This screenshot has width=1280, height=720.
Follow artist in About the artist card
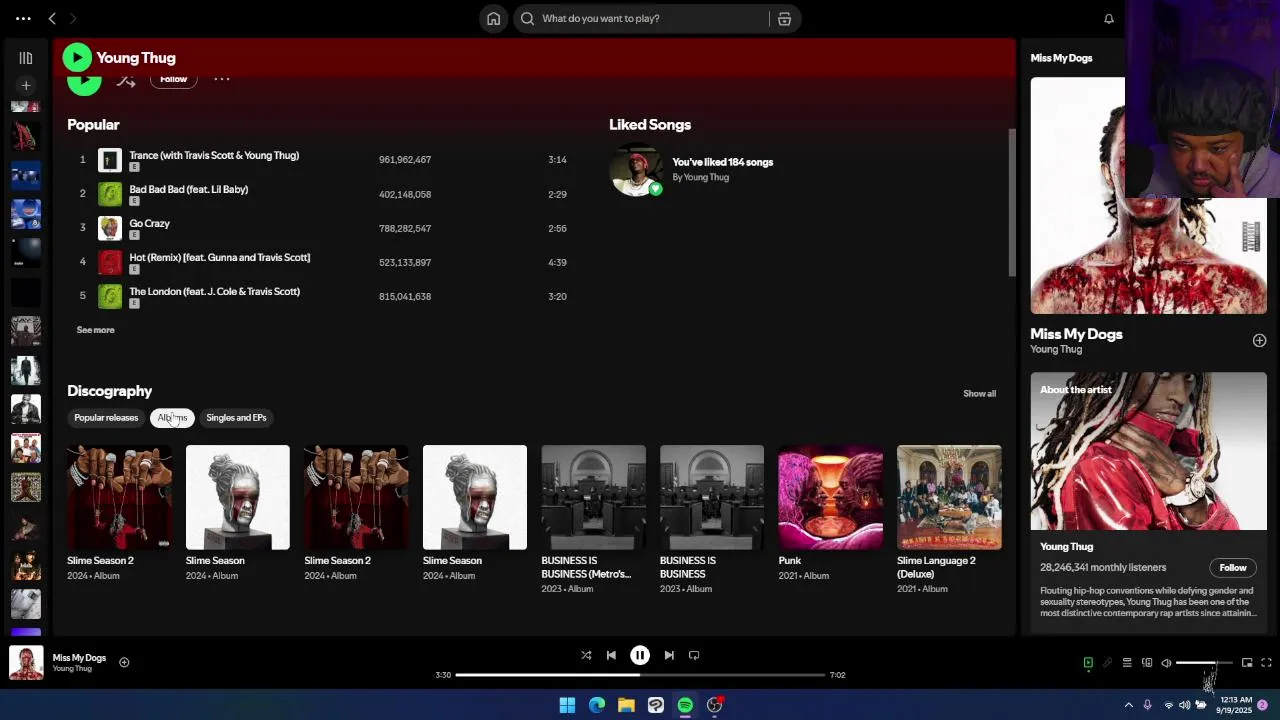pos(1233,567)
